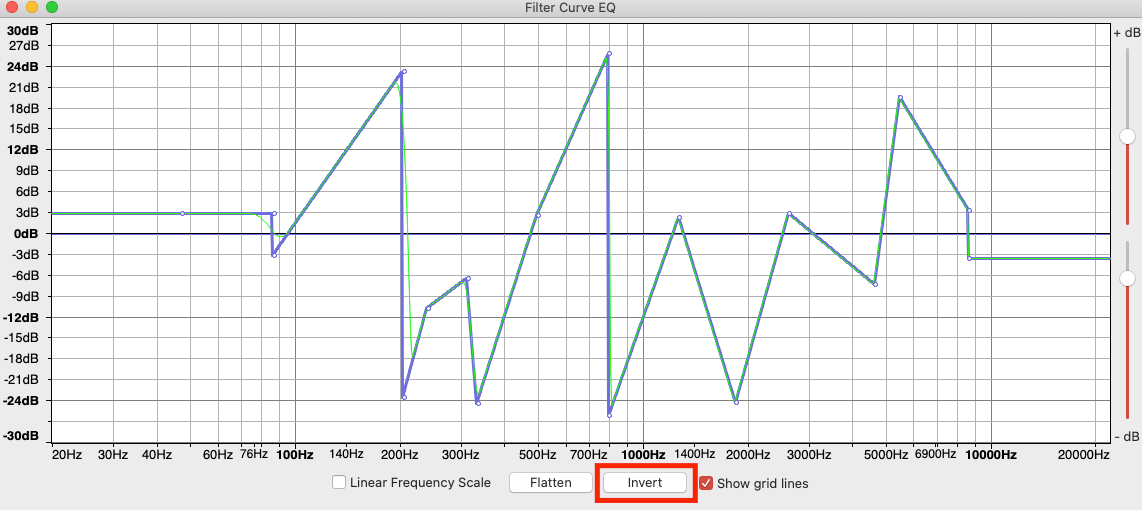Click the 20Hz frequency label
The width and height of the screenshot is (1142, 510).
coord(67,455)
